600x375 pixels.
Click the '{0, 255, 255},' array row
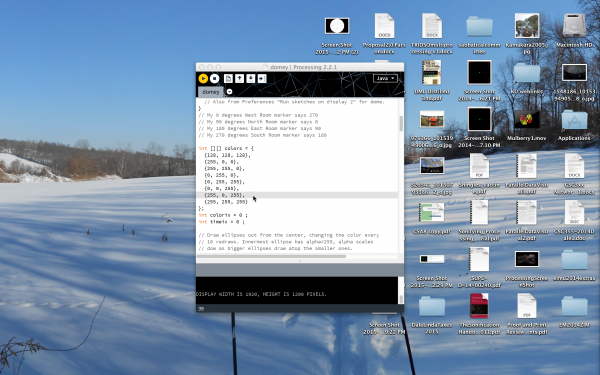(x=224, y=182)
